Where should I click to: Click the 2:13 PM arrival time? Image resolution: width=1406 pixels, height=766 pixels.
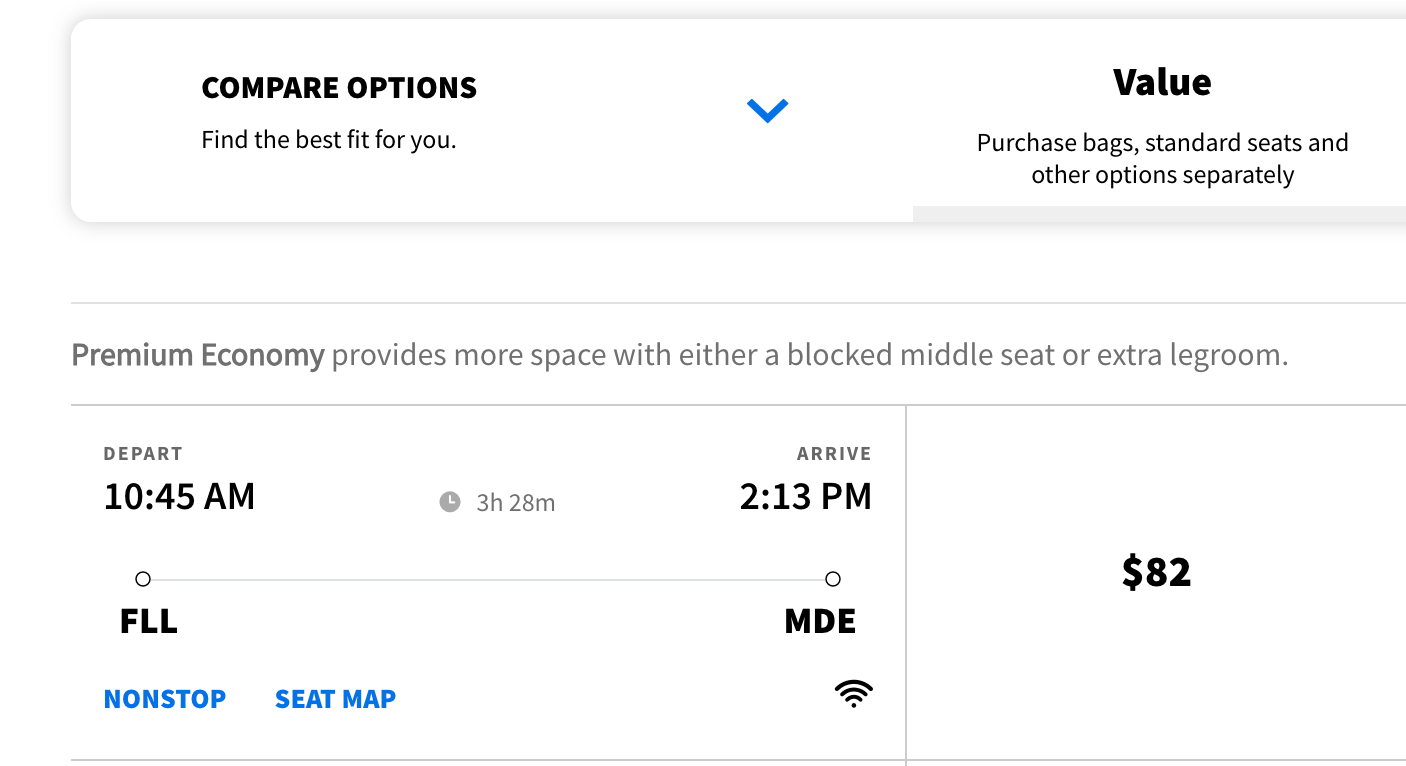point(805,495)
